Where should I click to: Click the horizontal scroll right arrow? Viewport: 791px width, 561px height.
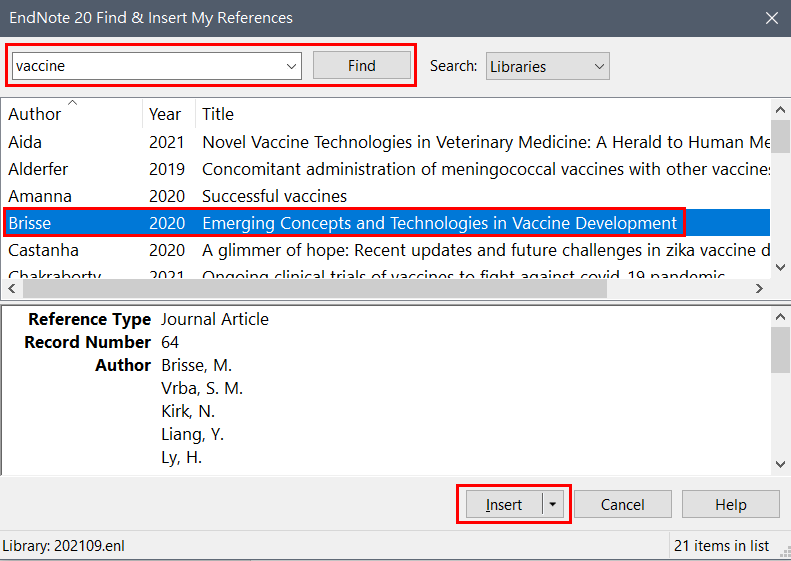tap(759, 289)
